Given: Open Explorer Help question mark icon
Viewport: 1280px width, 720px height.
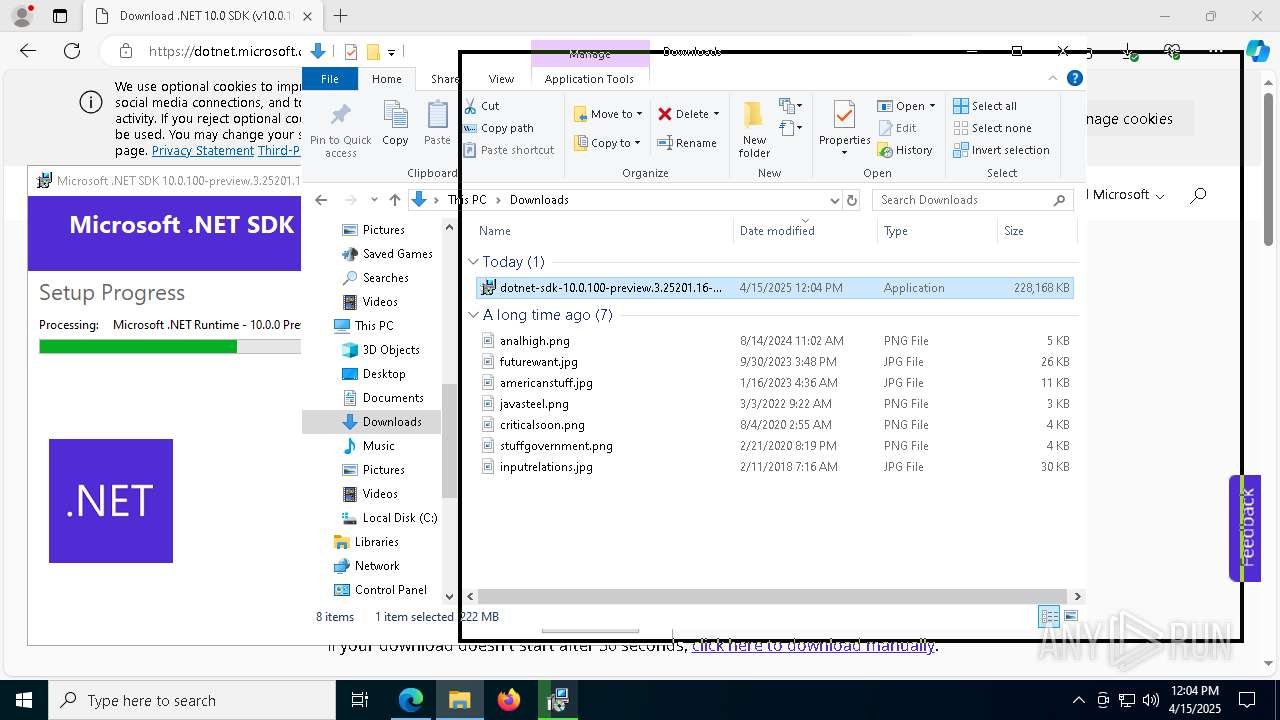Looking at the screenshot, I should (1075, 78).
